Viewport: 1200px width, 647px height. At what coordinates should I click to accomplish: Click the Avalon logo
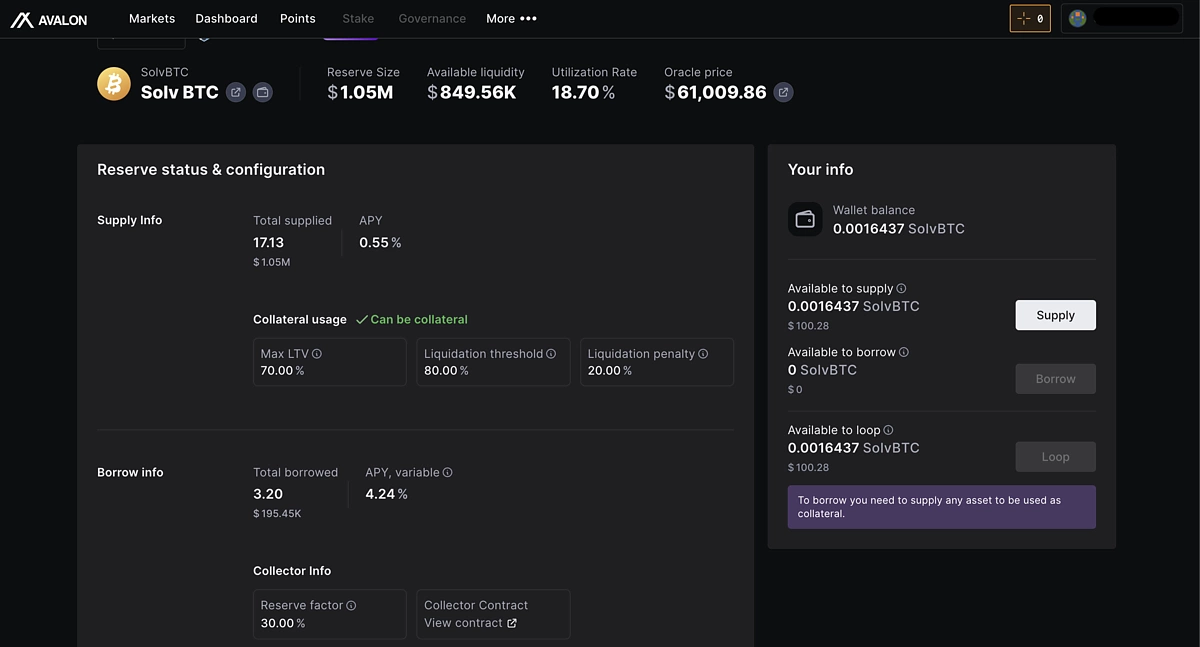[49, 19]
